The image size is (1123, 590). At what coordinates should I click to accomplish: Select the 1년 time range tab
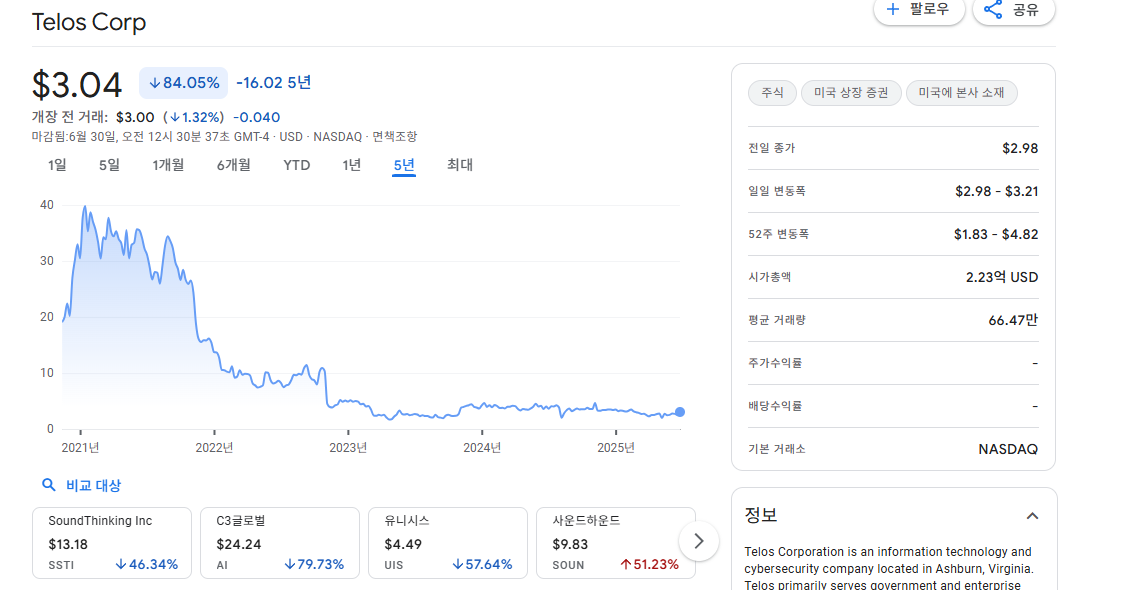pos(352,165)
